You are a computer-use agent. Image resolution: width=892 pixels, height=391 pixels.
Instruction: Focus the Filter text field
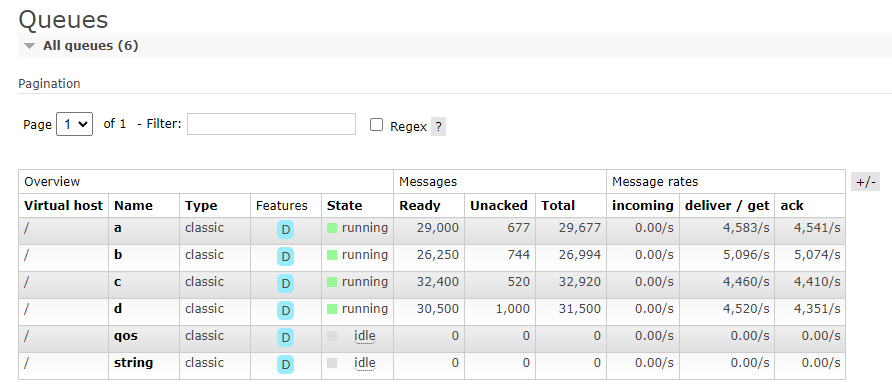(271, 124)
